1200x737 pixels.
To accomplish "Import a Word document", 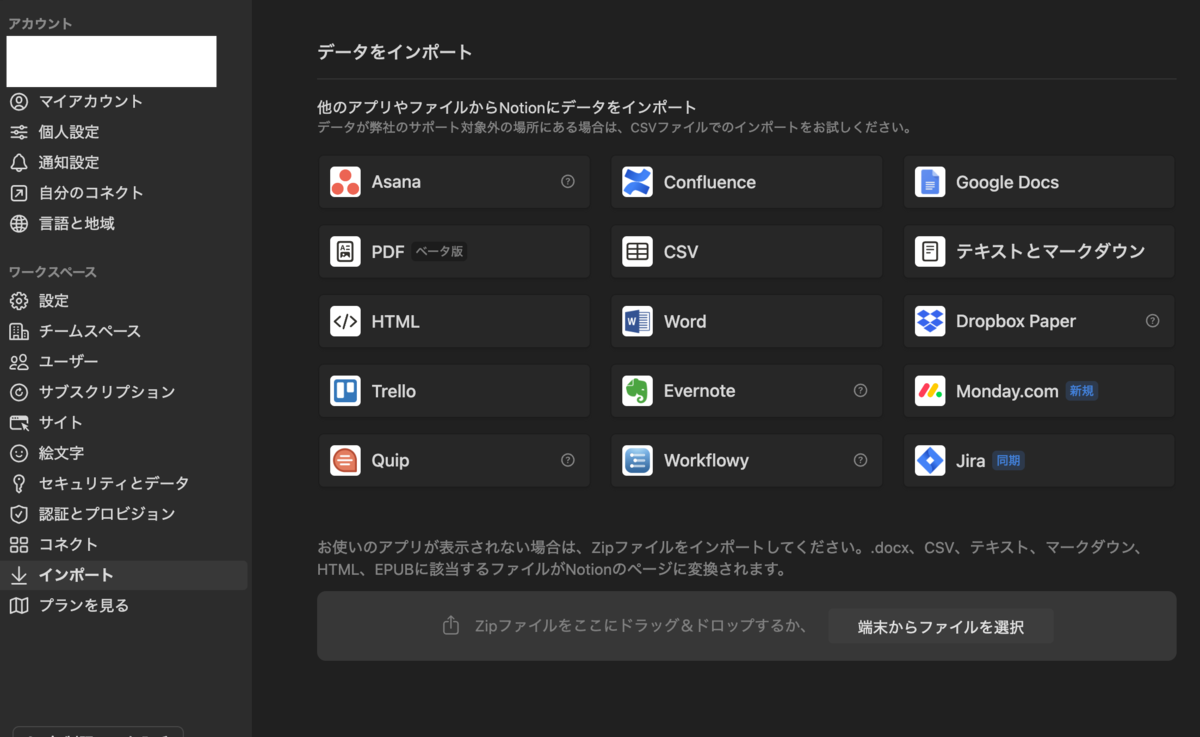I will click(747, 321).
